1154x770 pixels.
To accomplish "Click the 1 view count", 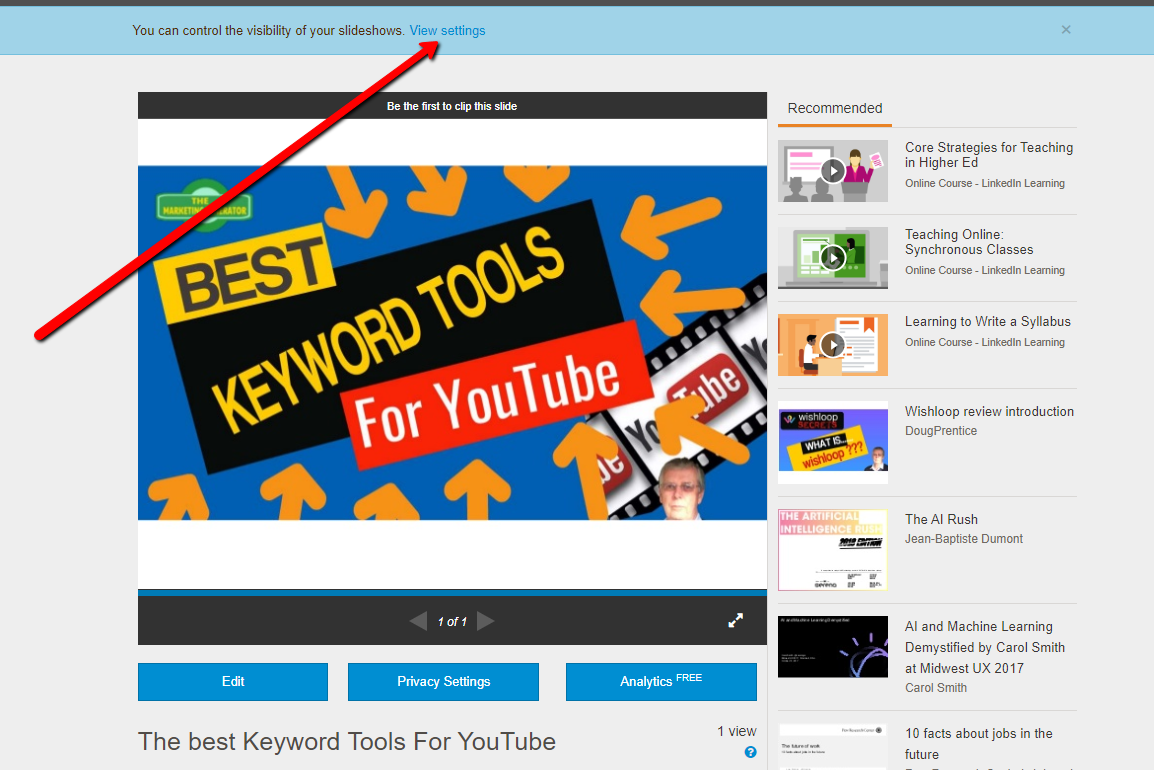I will (737, 731).
